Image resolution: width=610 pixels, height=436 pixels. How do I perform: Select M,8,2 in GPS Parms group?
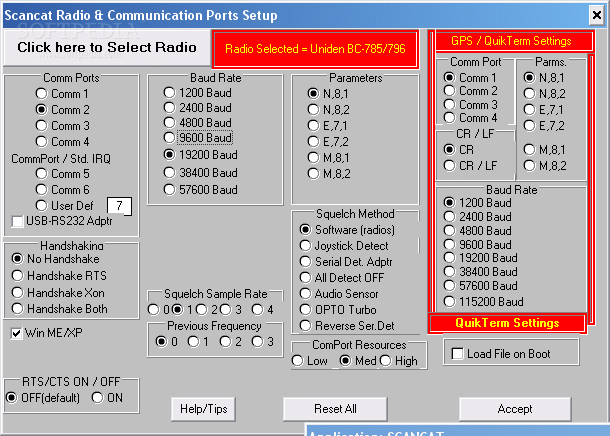[545, 166]
